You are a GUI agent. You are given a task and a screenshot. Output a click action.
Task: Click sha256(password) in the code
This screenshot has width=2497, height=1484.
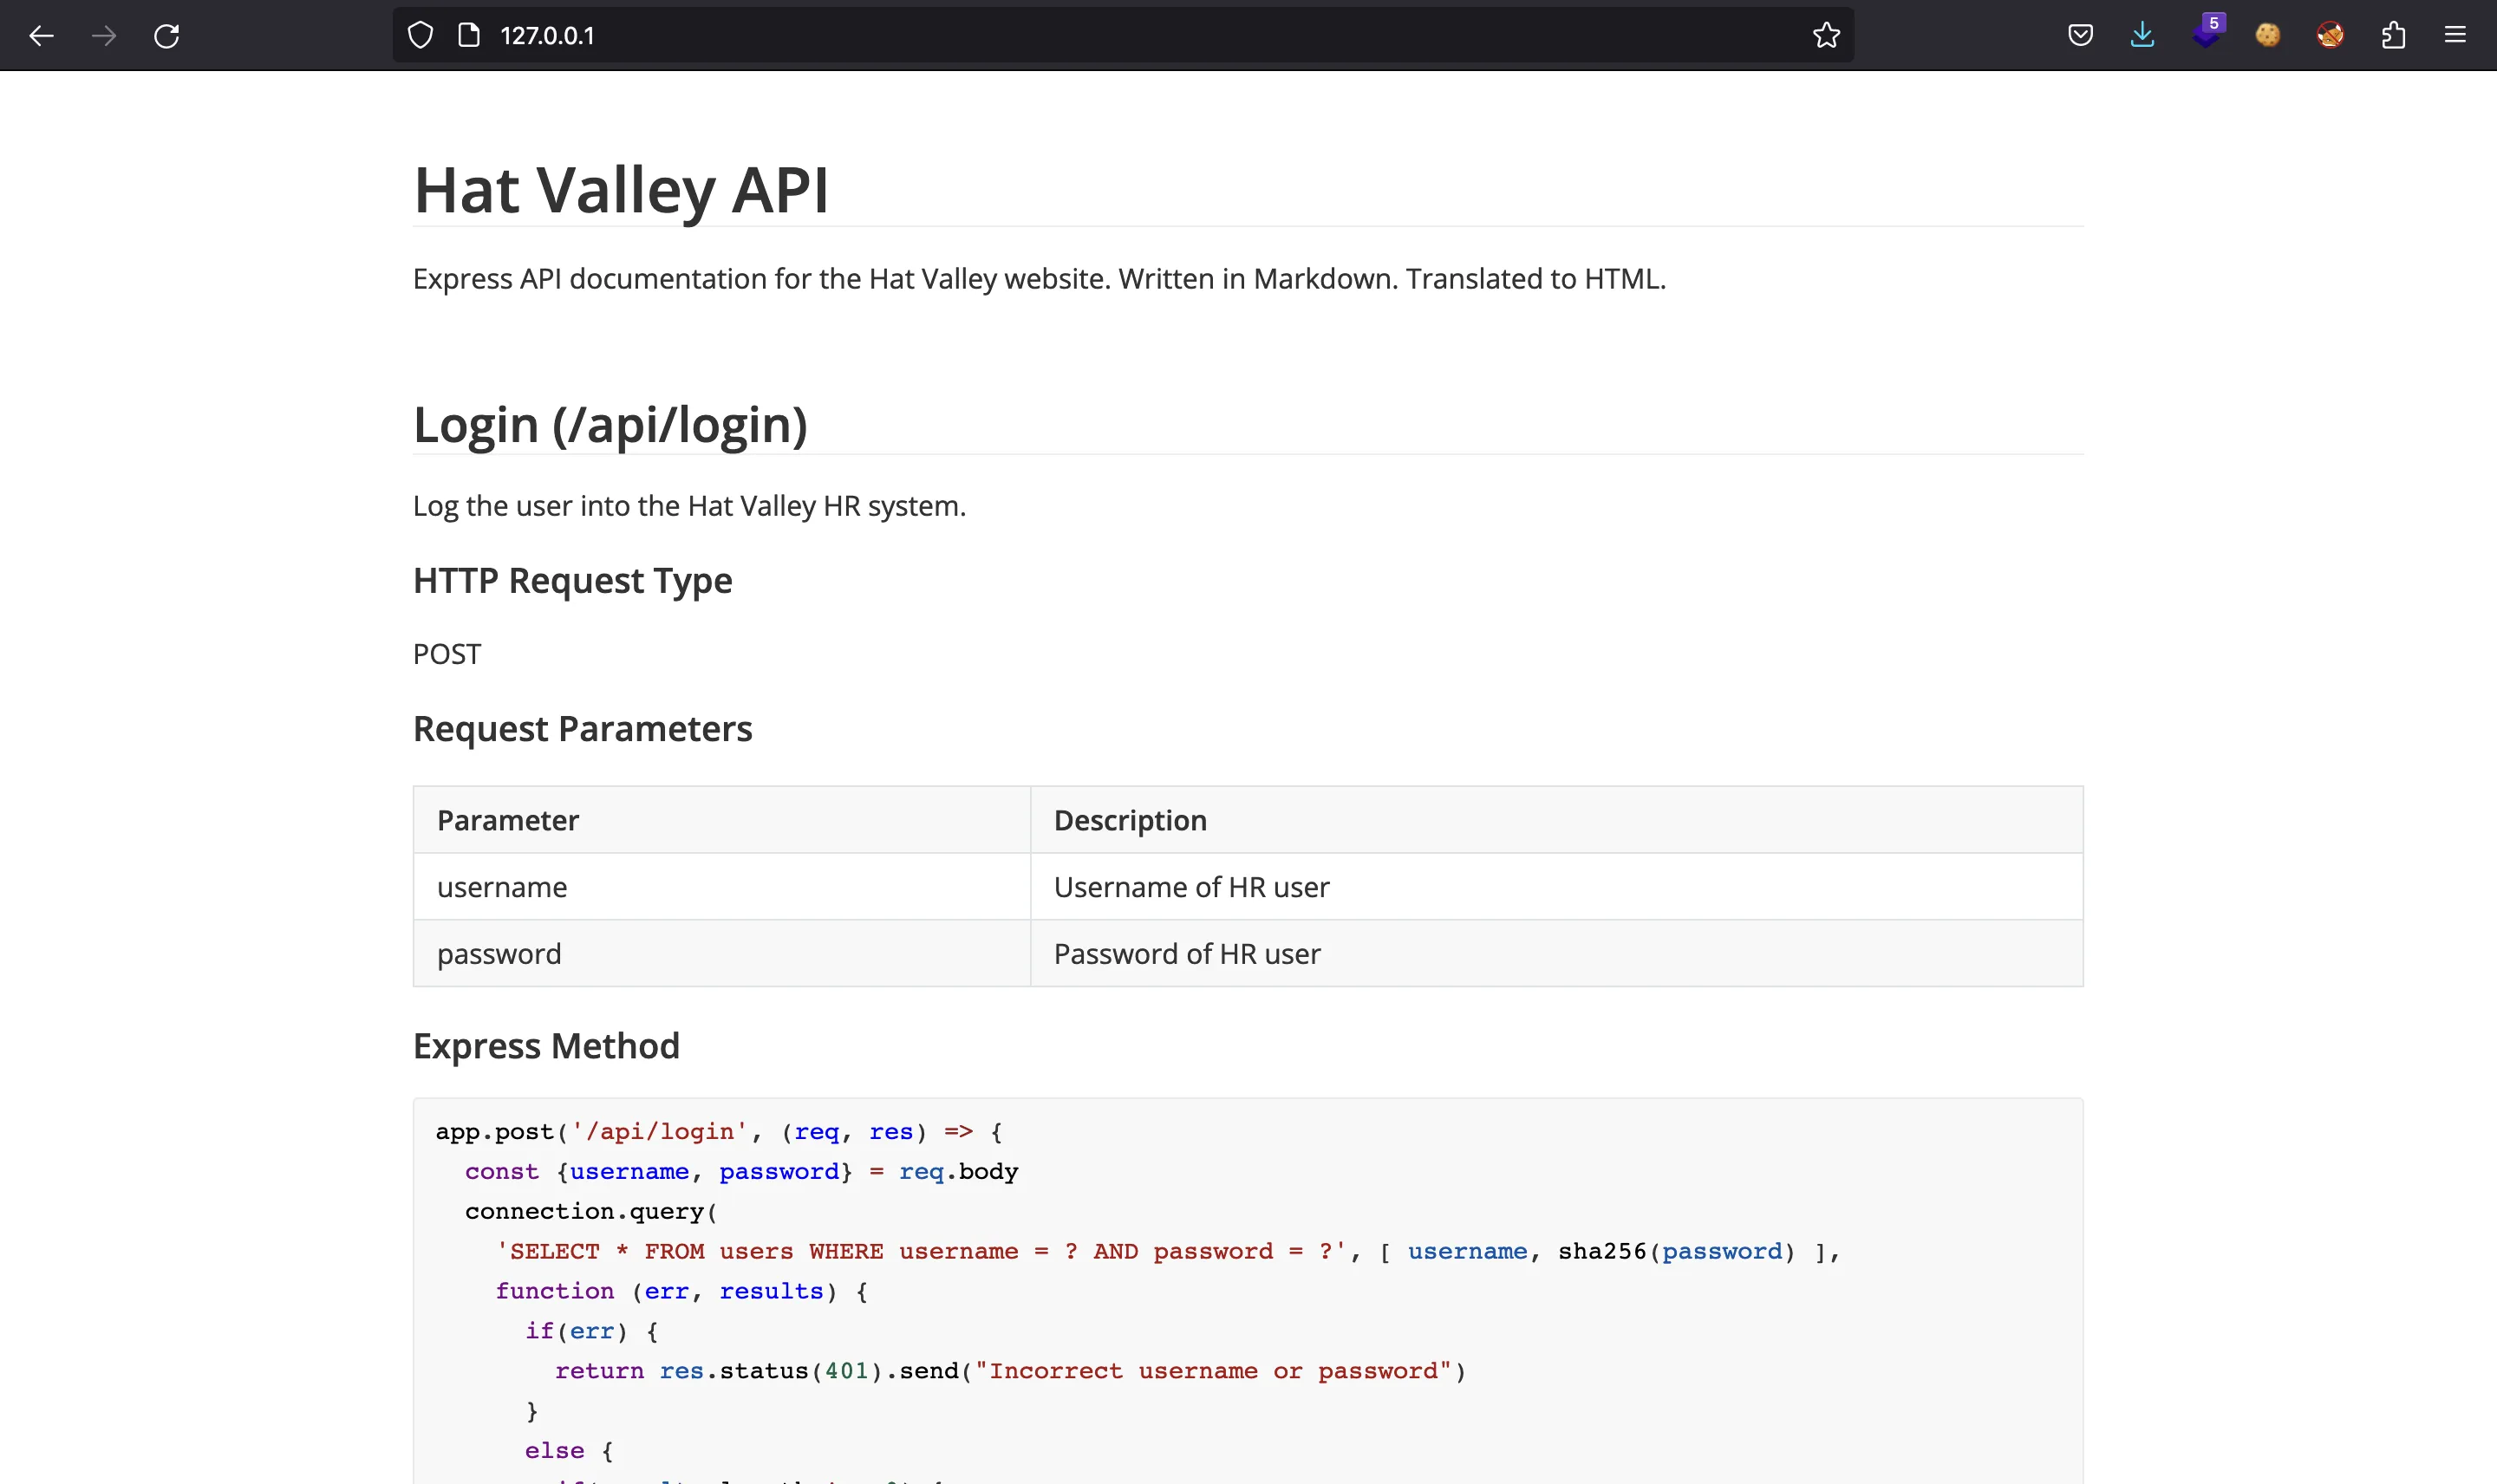point(1676,1252)
